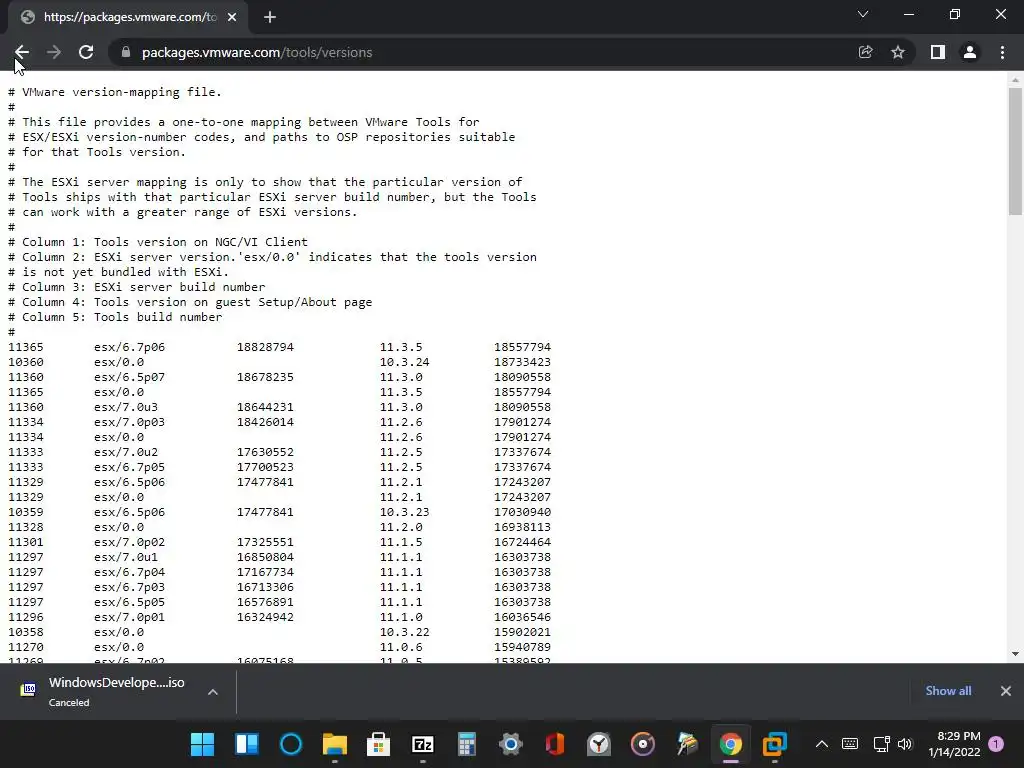Close the packages.vmware.com tab
This screenshot has width=1024, height=768.
[x=232, y=17]
